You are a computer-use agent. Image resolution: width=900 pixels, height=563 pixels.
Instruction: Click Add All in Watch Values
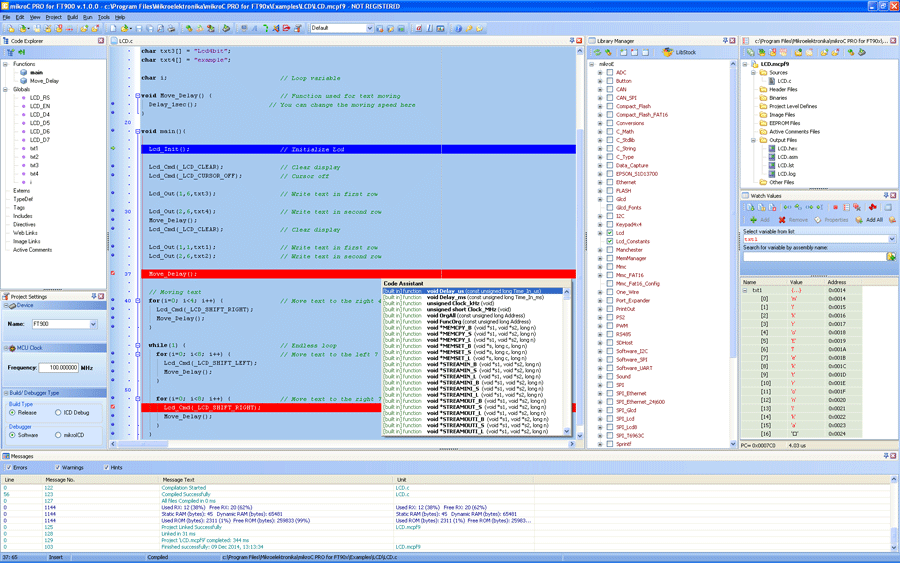click(x=870, y=220)
